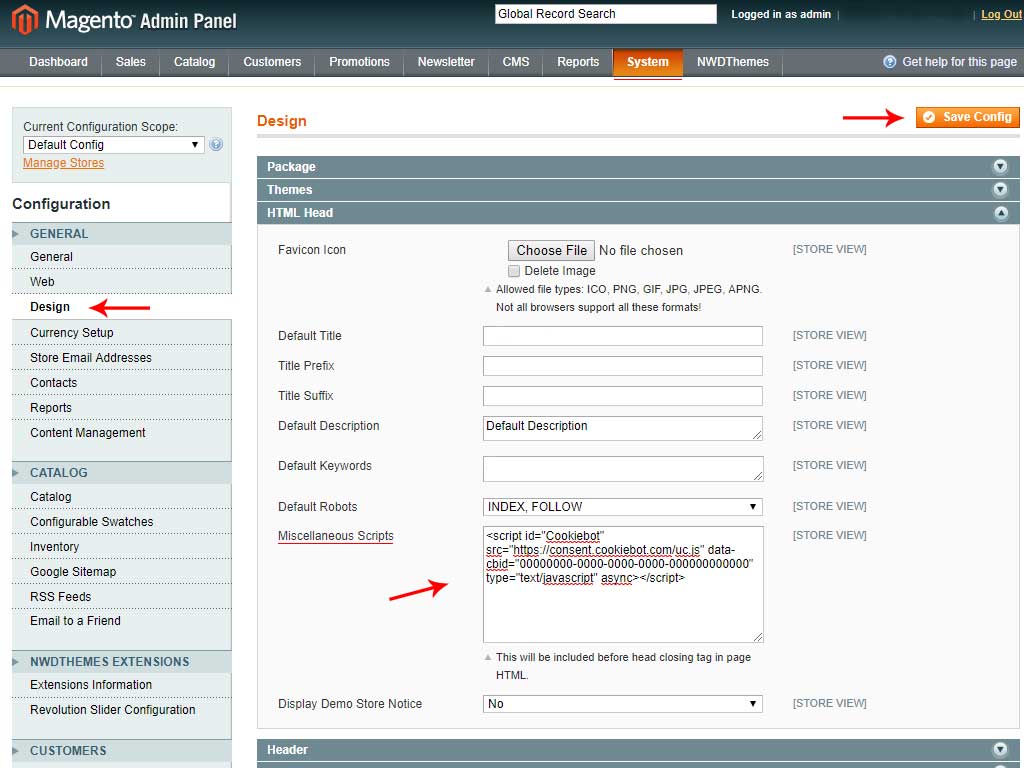This screenshot has width=1024, height=768.
Task: Open the Customers top menu
Action: [x=272, y=62]
